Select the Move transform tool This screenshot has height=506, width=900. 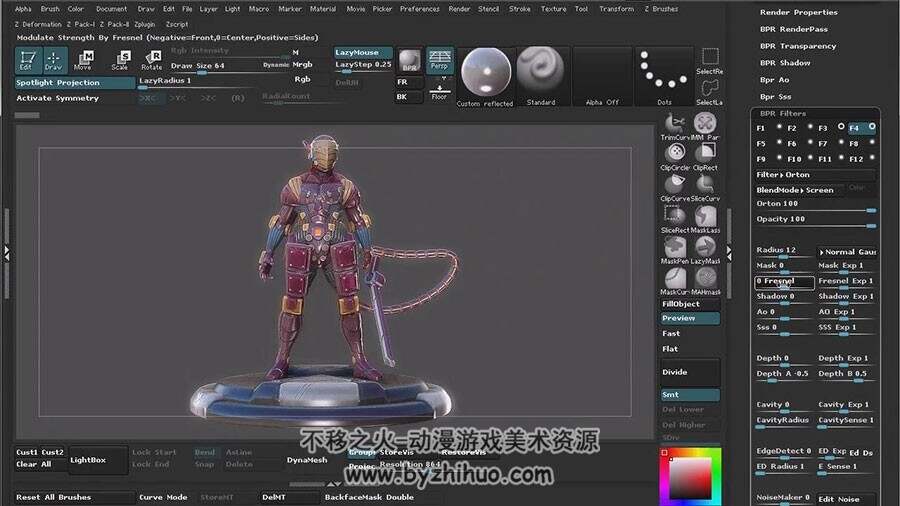pos(83,60)
